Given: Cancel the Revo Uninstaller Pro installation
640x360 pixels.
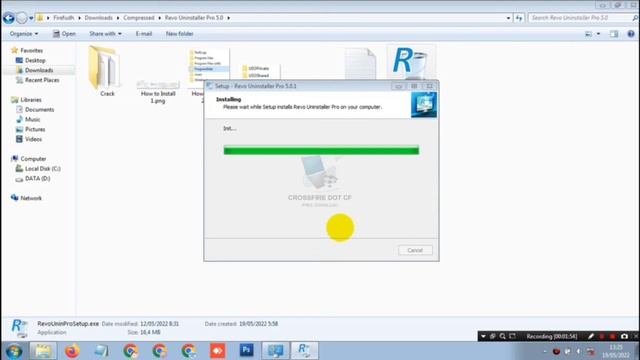Looking at the screenshot, I should [x=415, y=250].
